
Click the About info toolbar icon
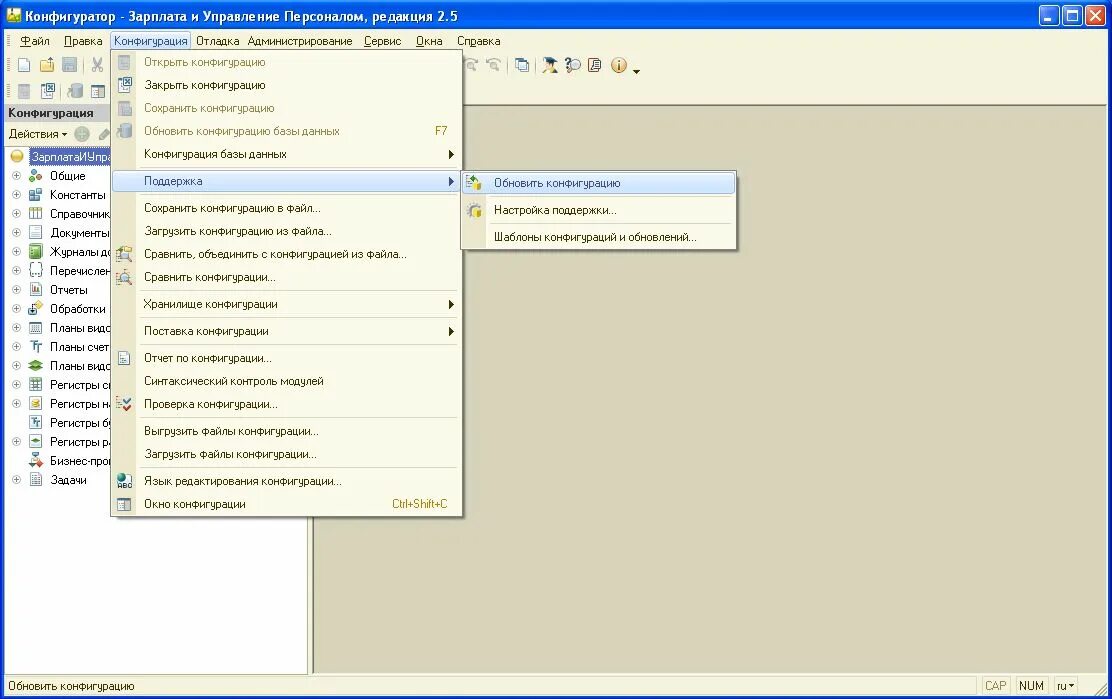tap(618, 65)
